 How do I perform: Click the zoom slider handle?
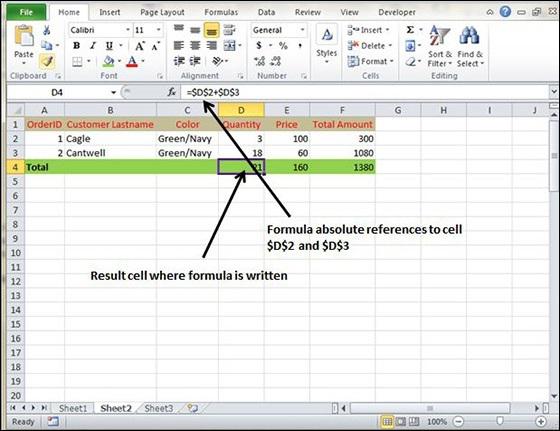[x=500, y=421]
